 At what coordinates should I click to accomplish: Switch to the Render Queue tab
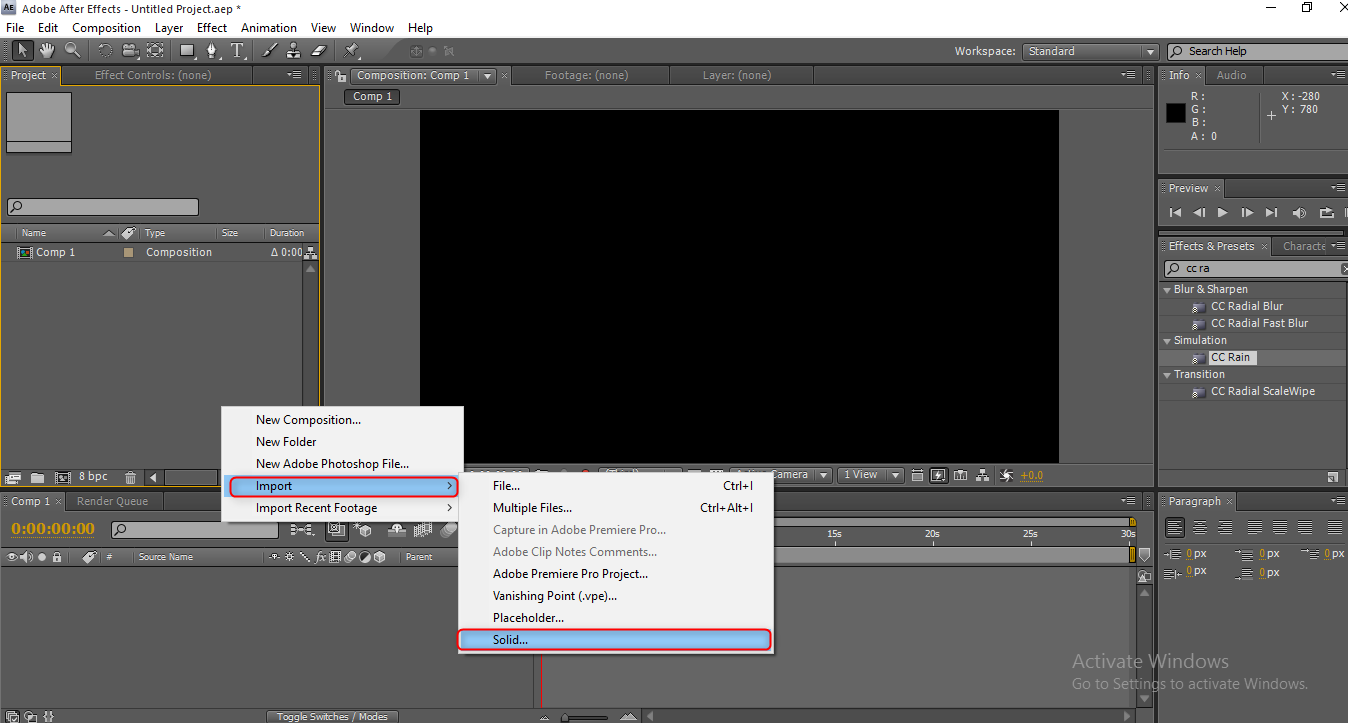112,502
